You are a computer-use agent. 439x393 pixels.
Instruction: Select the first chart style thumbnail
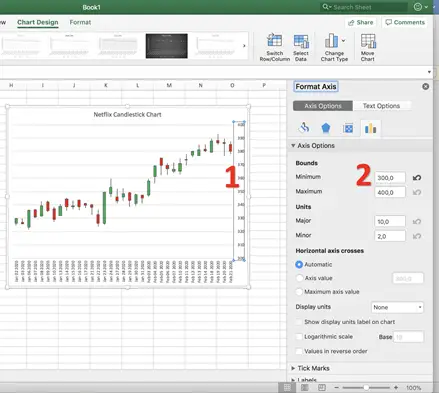(x=21, y=46)
